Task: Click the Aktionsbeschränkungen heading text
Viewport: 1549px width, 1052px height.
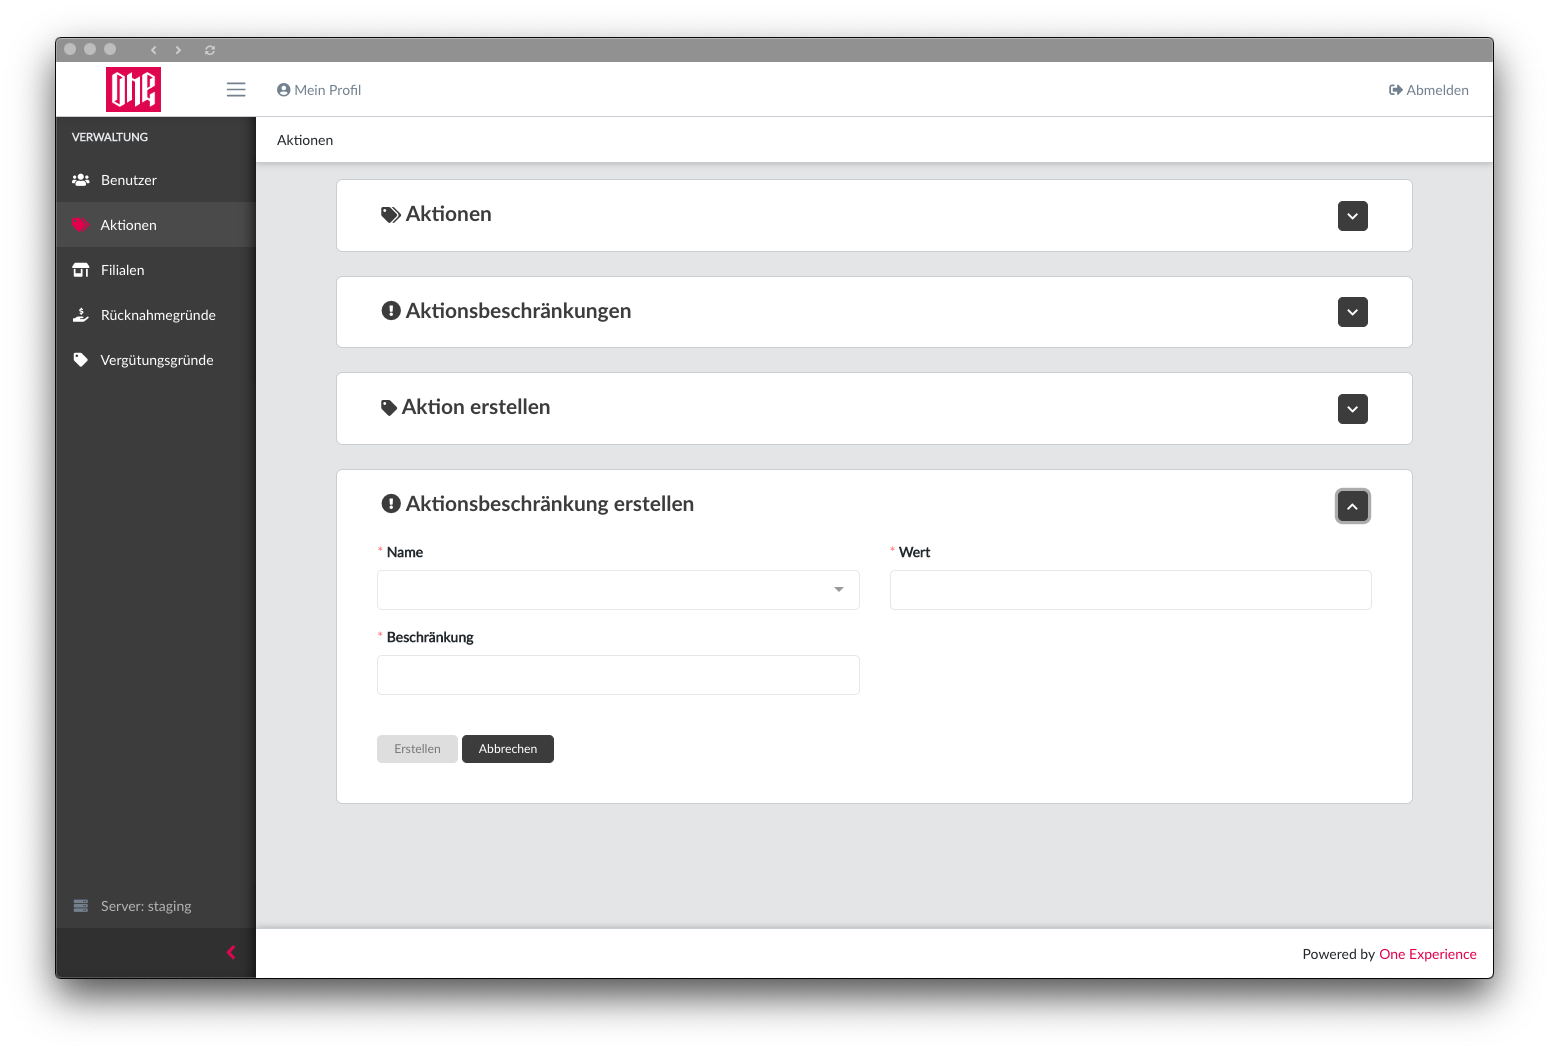Action: tap(518, 311)
